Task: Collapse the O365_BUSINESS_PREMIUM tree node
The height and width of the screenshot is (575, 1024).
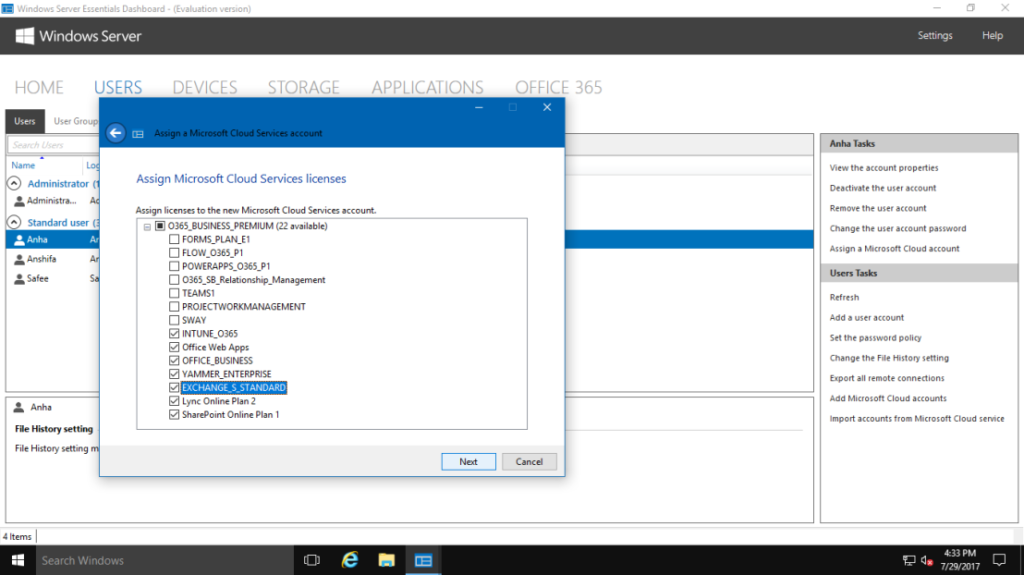Action: [147, 227]
